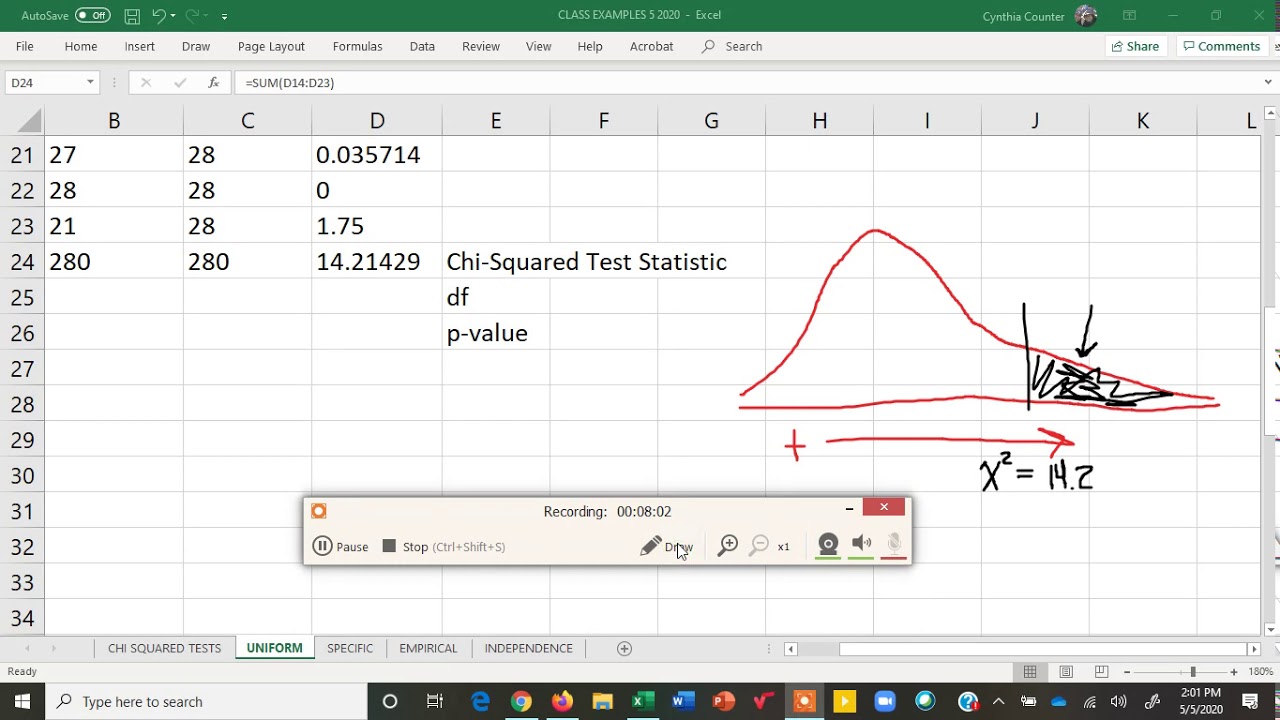Select the p-value label cell
The image size is (1280, 720).
click(495, 333)
